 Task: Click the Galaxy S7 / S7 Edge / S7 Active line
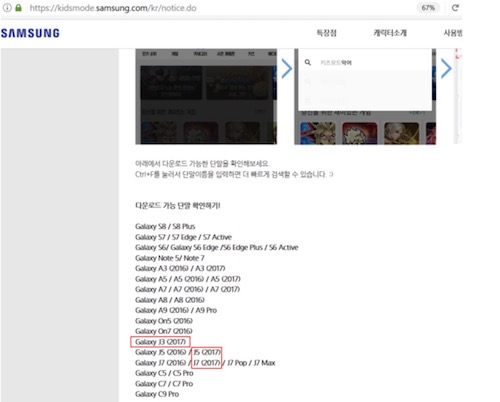(x=183, y=237)
